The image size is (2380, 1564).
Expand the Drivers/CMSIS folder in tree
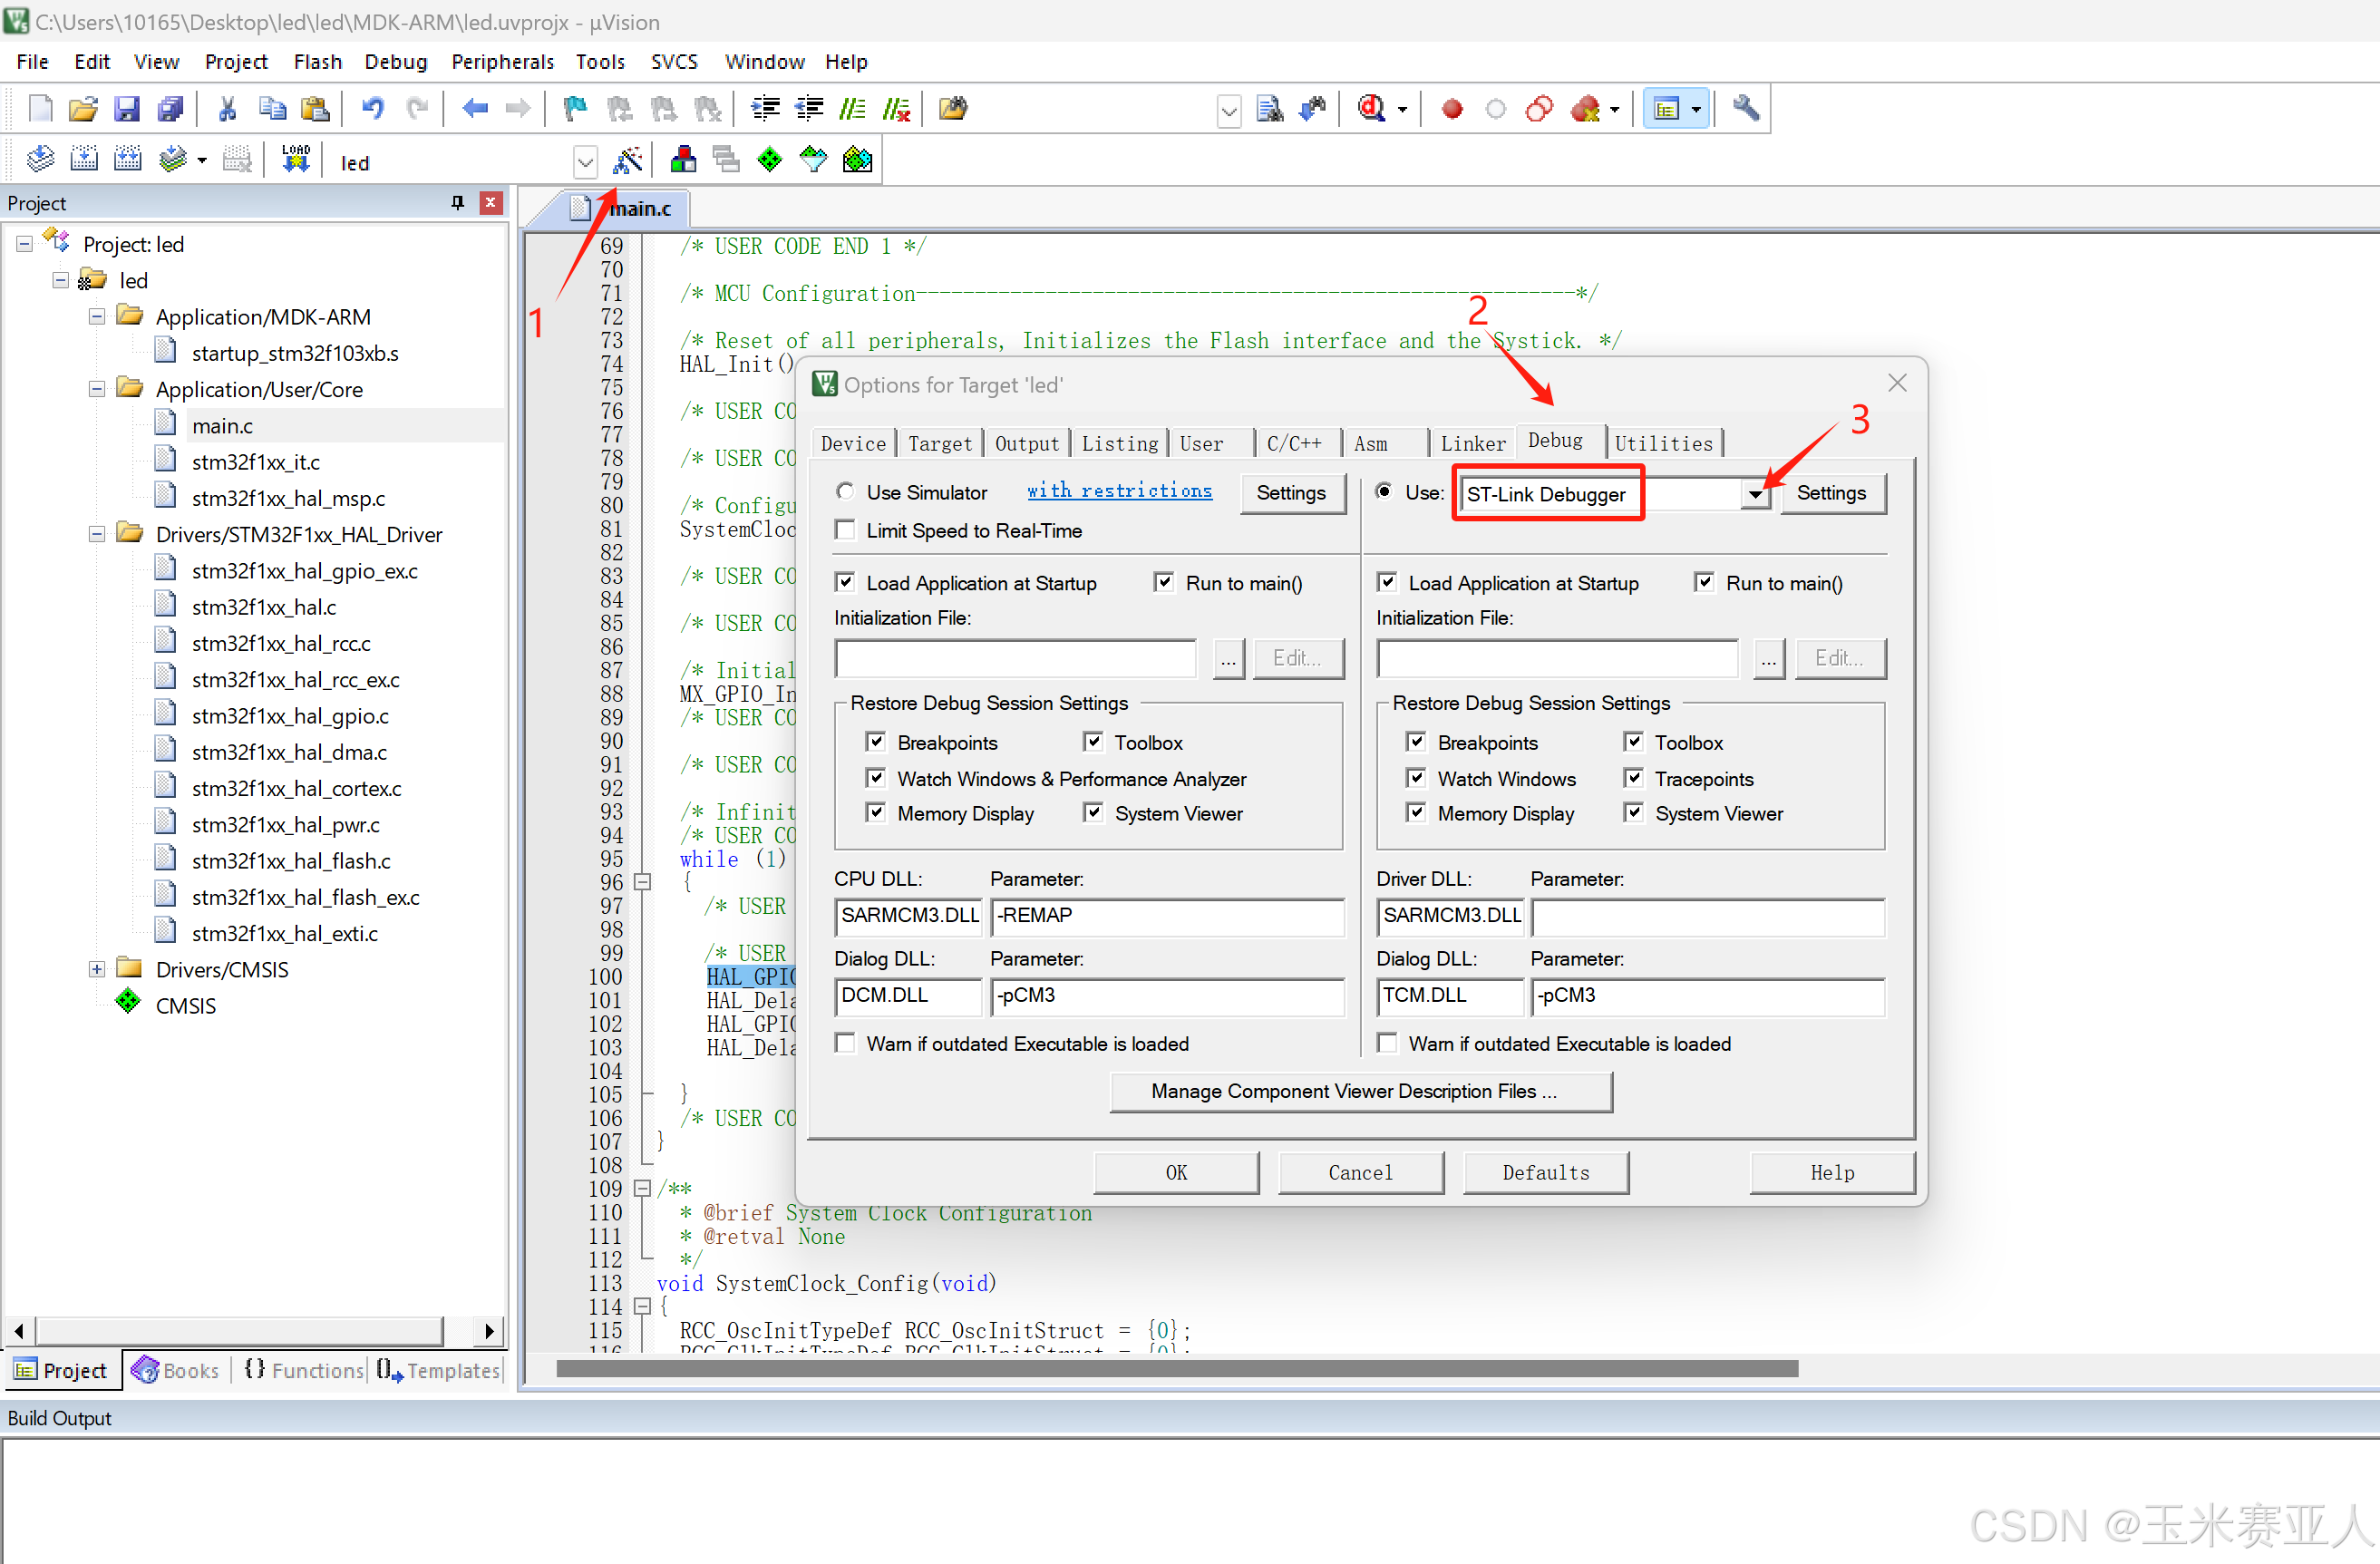pos(97,969)
